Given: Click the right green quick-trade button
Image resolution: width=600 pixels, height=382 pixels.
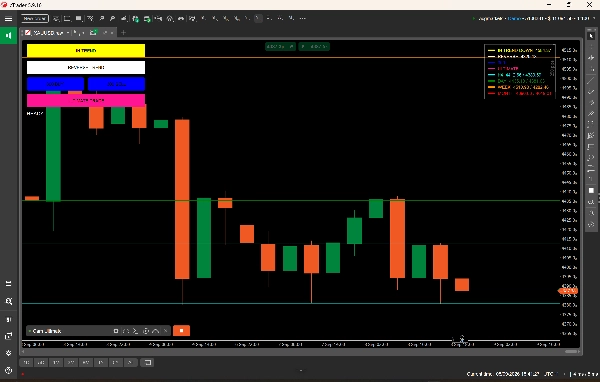Looking at the screenshot, I should pyautogui.click(x=314, y=47).
